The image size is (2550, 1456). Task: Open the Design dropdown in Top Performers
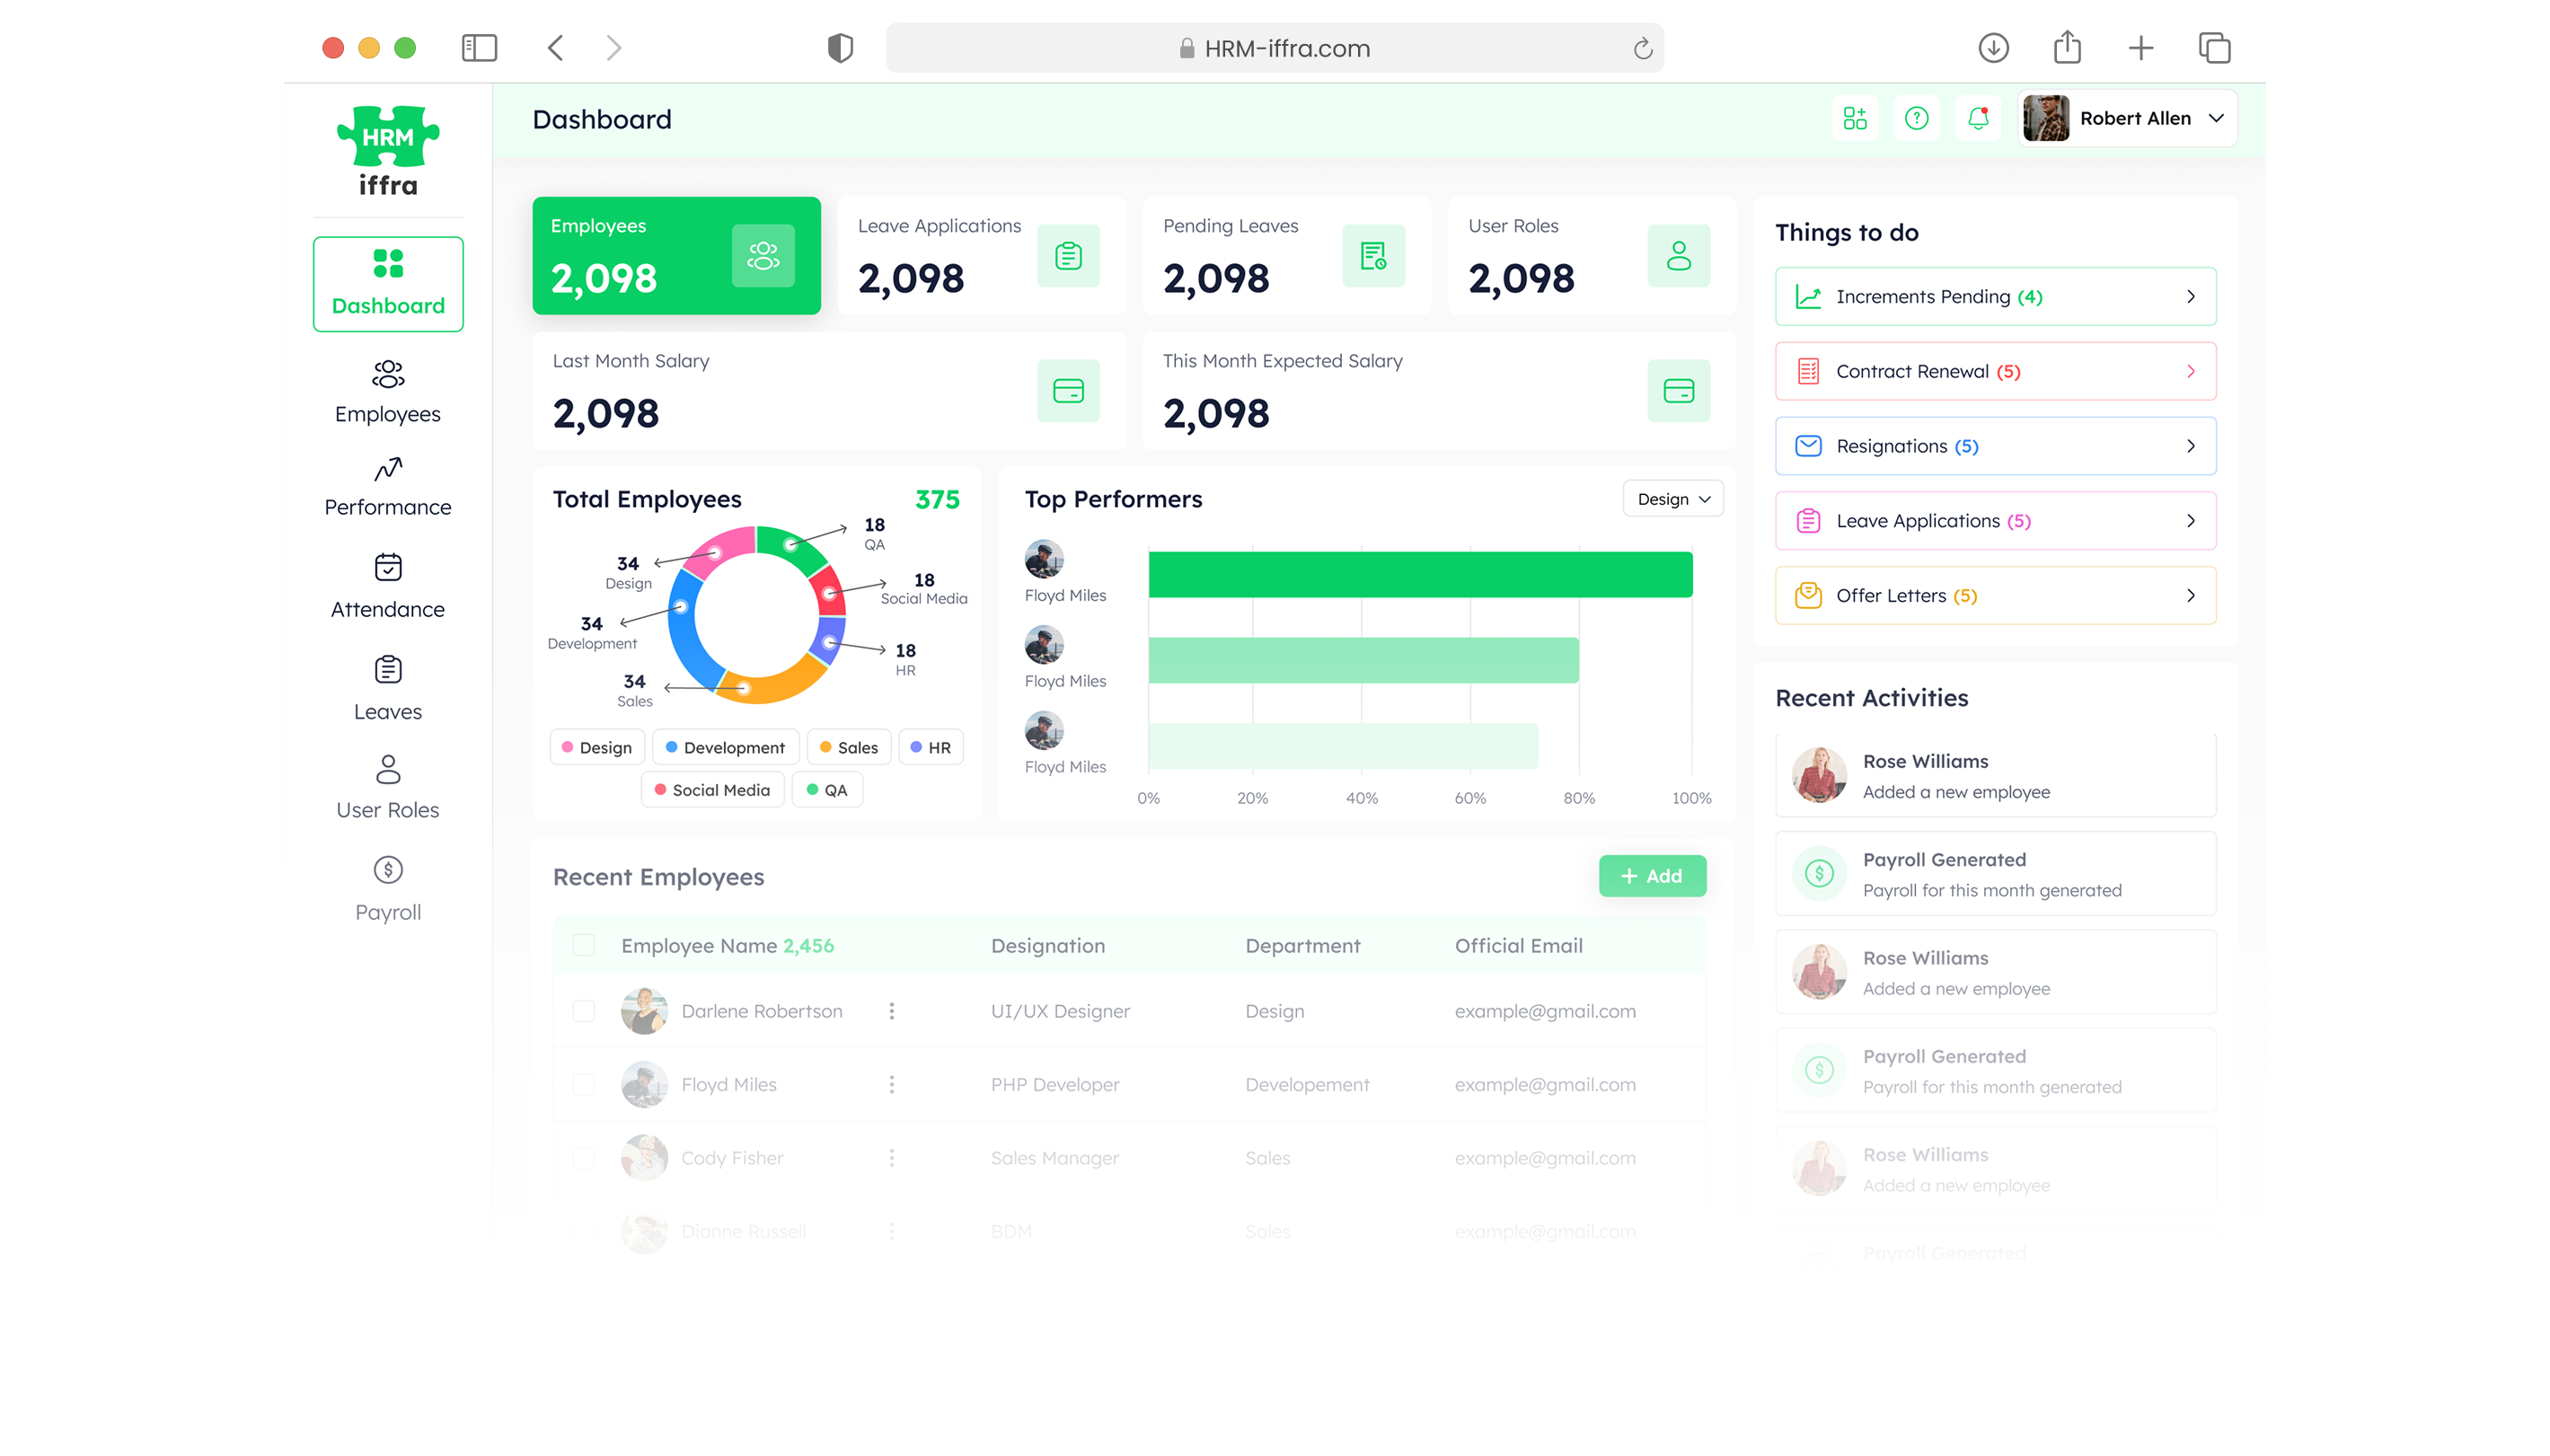tap(1673, 499)
